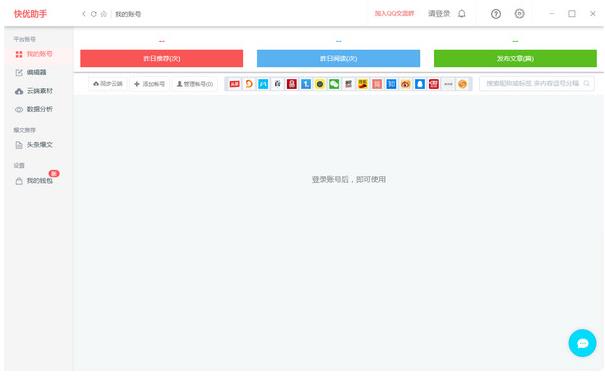Click the cloud upload icon beside 云端素材

click(x=19, y=91)
